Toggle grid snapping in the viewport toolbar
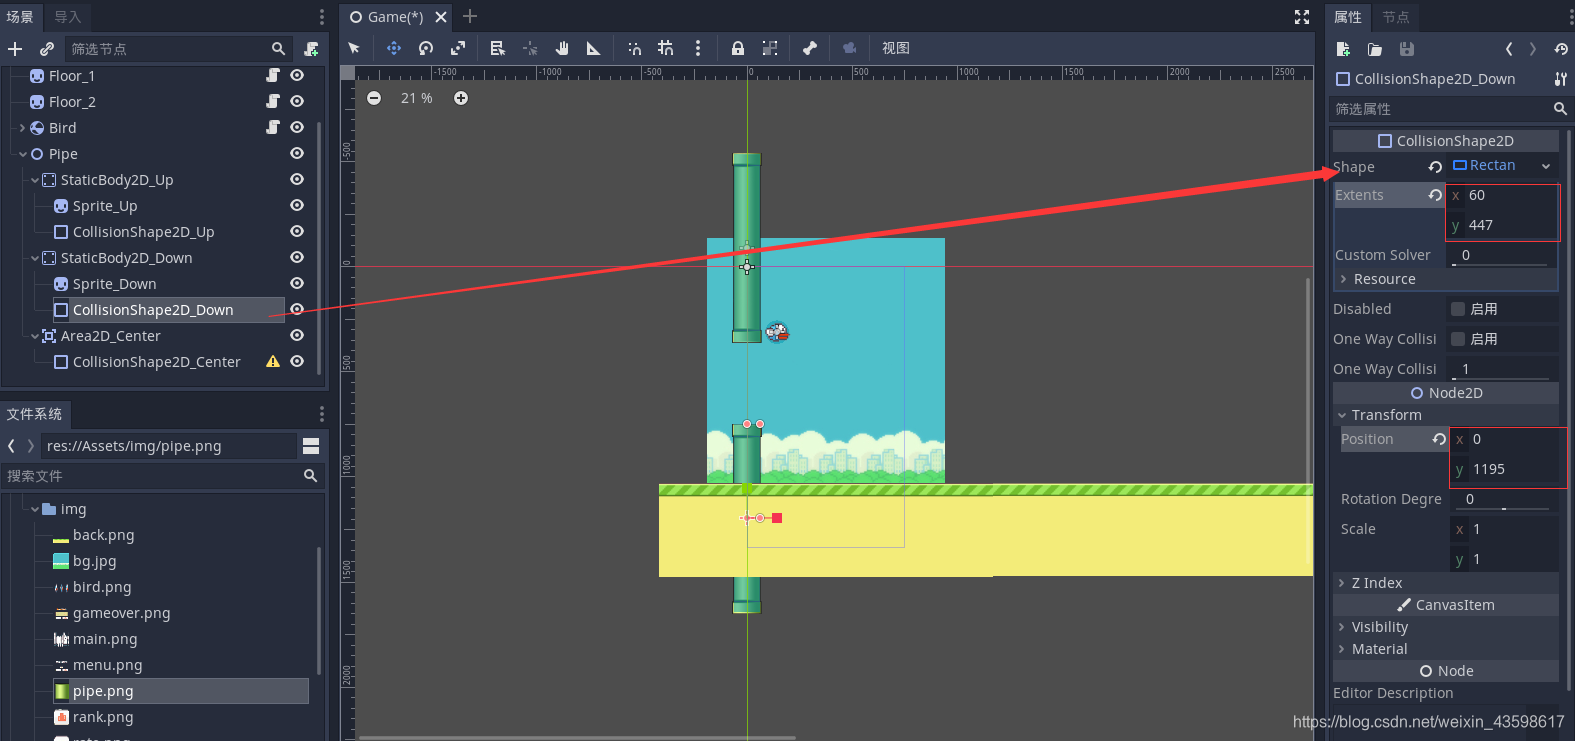 coord(666,48)
